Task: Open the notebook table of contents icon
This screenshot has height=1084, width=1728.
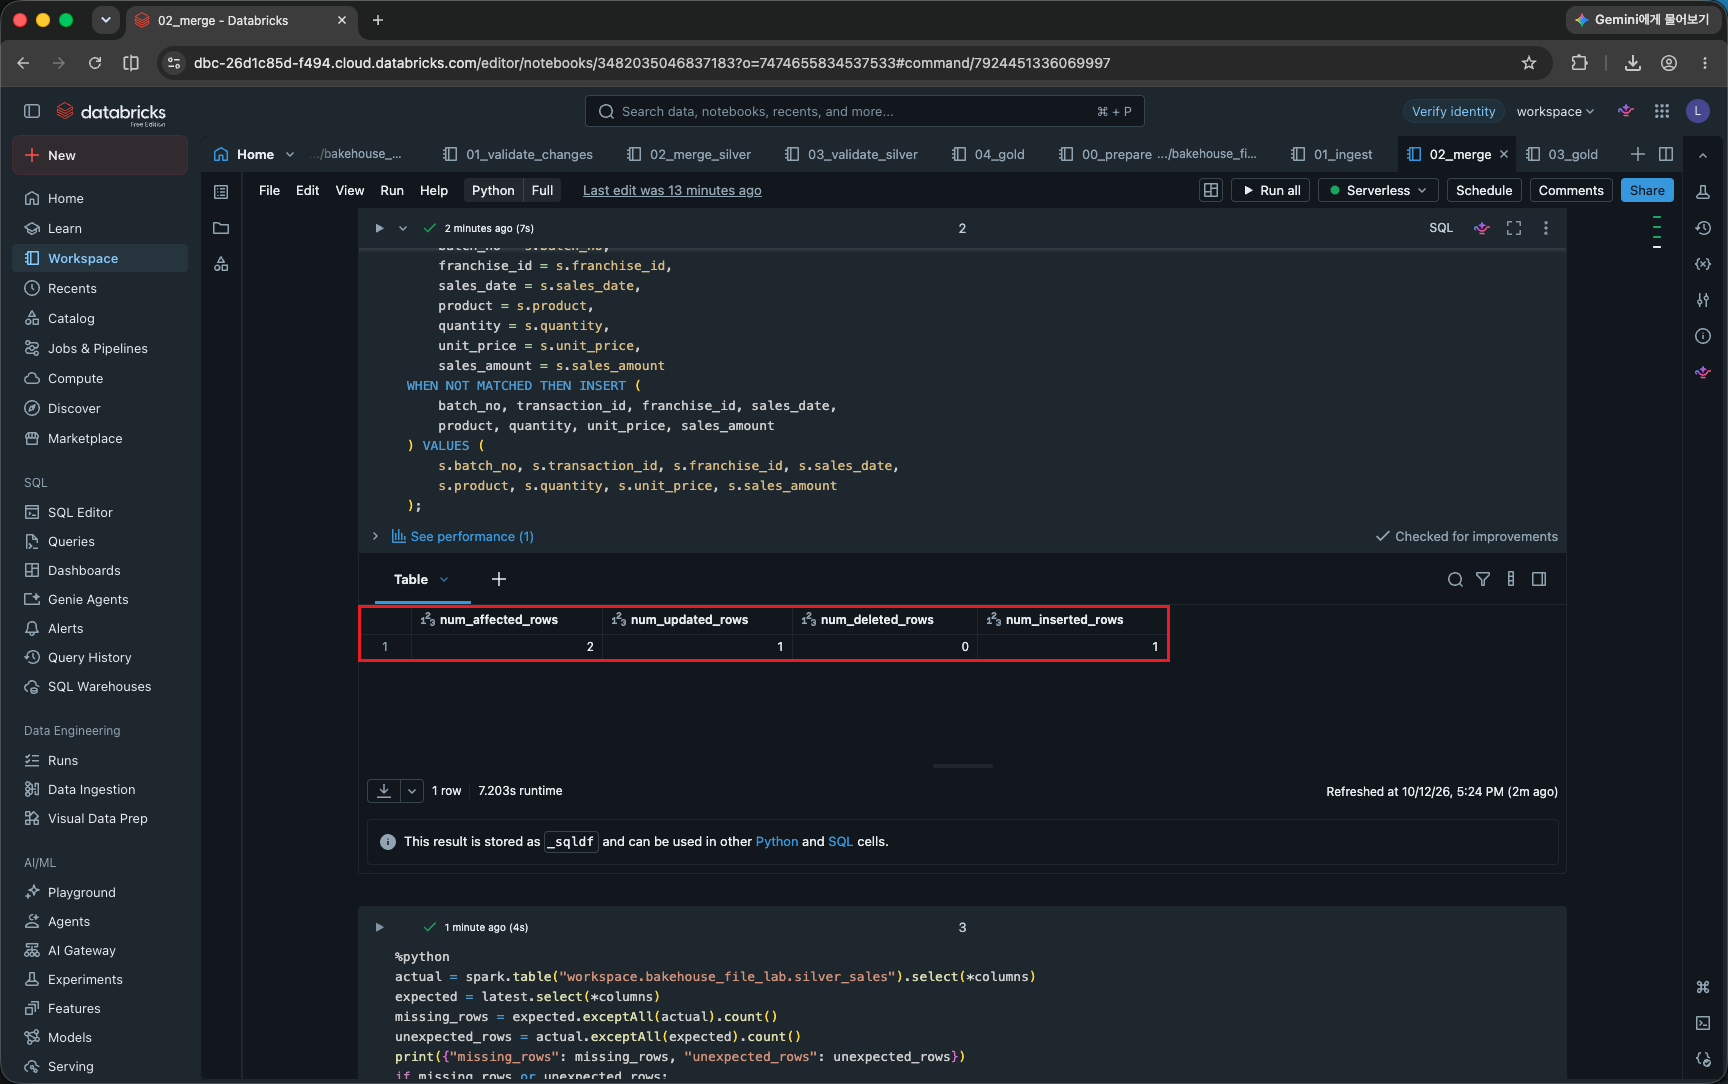Action: (x=221, y=192)
